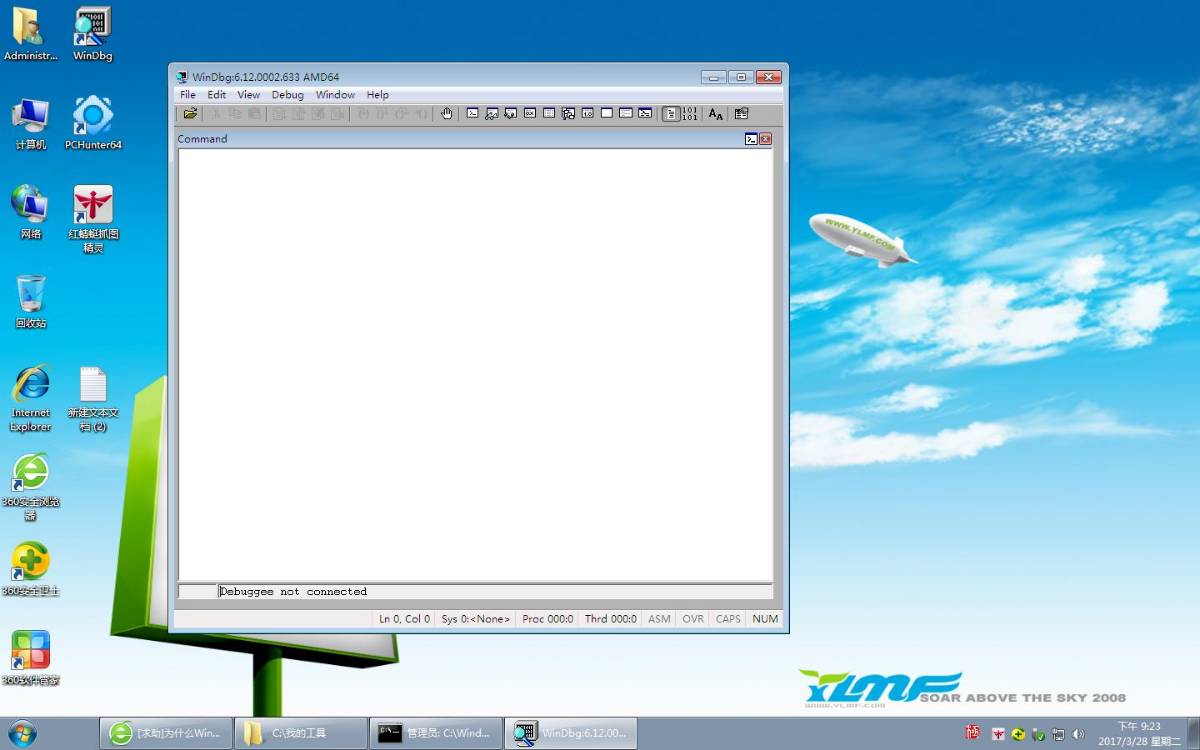This screenshot has height=750, width=1200.
Task: Open the Scratch Pad window toolbar icon
Action: [607, 113]
